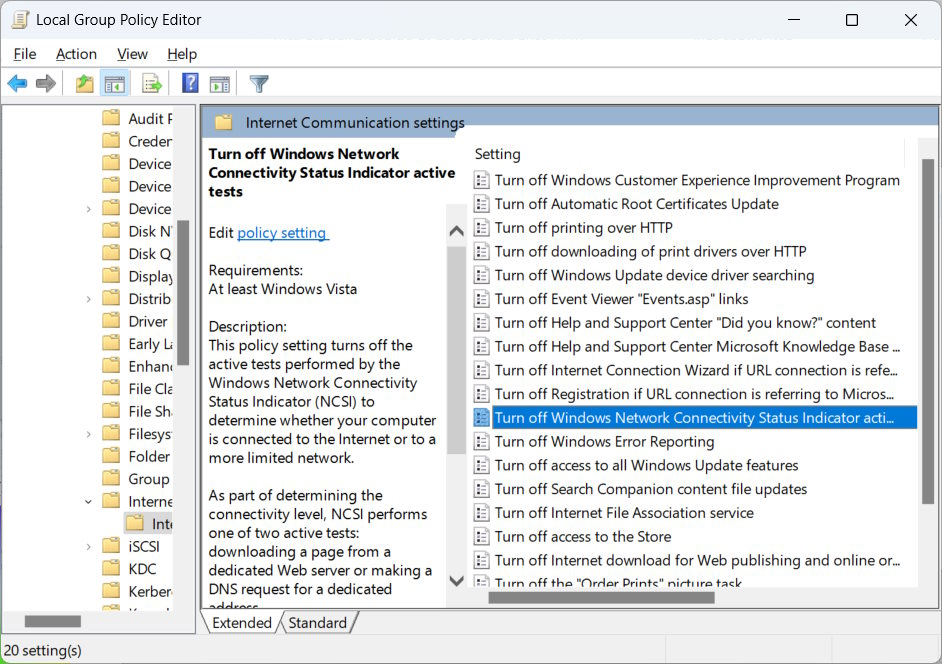Toggle the Show/Hide Action Pane icon
The height and width of the screenshot is (664, 942).
pos(222,83)
